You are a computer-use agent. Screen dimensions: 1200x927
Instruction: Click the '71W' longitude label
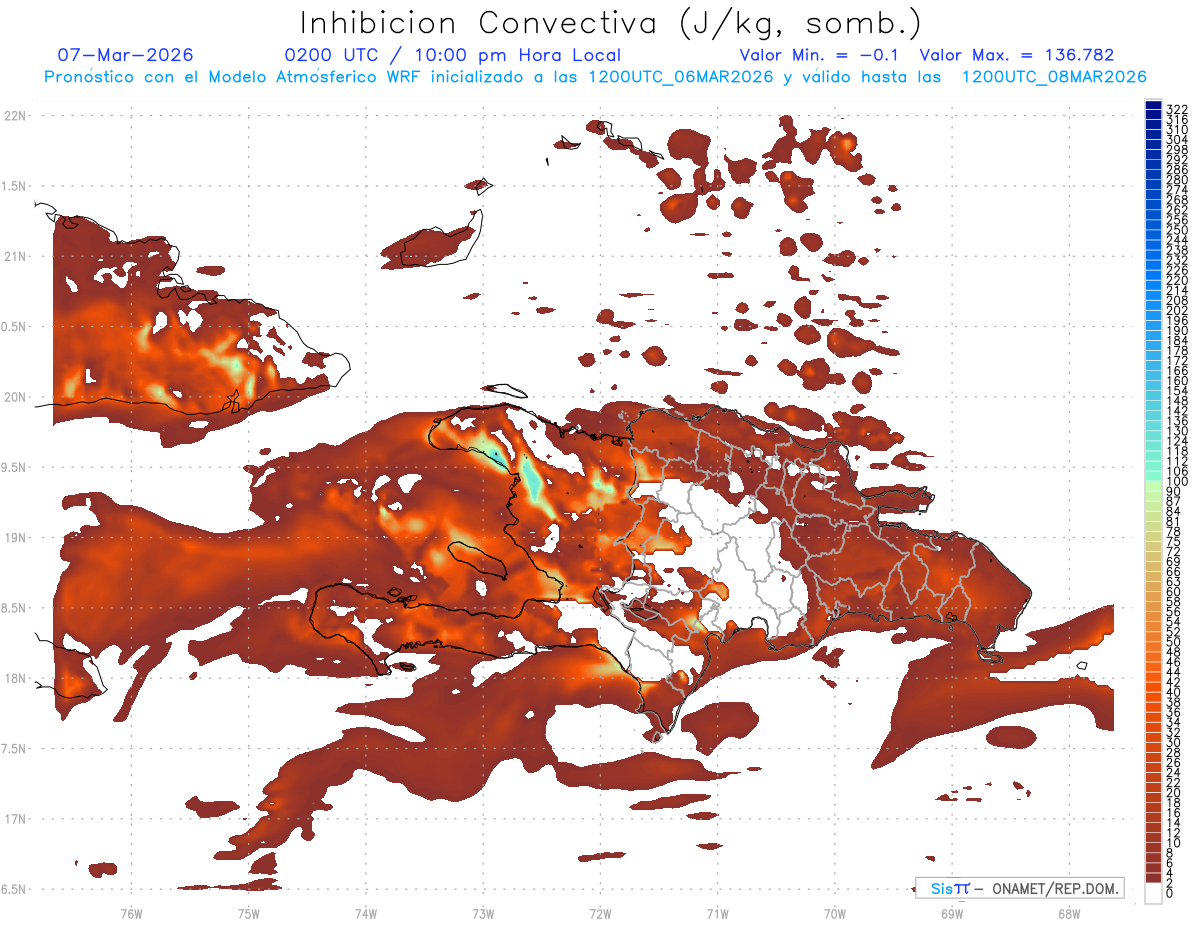[717, 913]
